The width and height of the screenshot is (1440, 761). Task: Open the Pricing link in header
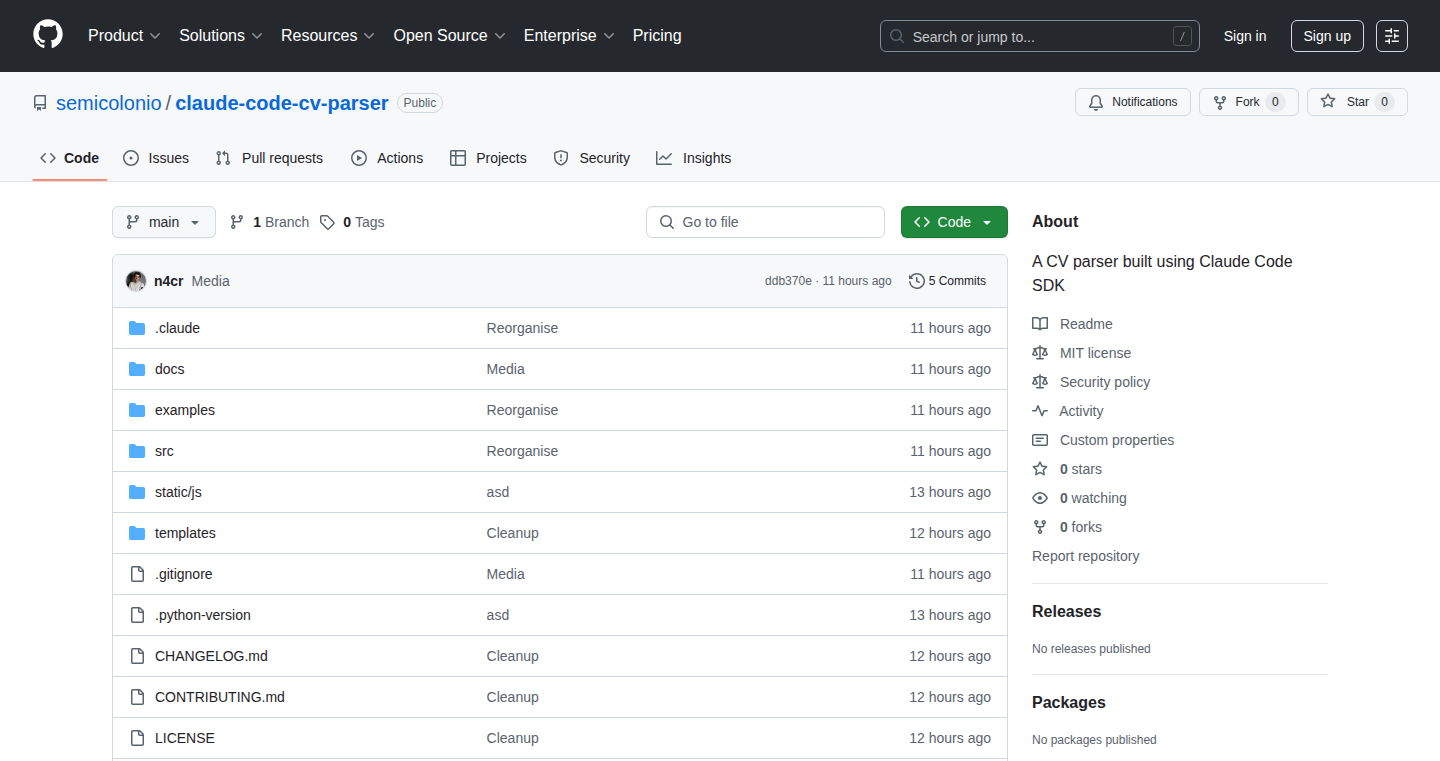tap(657, 36)
